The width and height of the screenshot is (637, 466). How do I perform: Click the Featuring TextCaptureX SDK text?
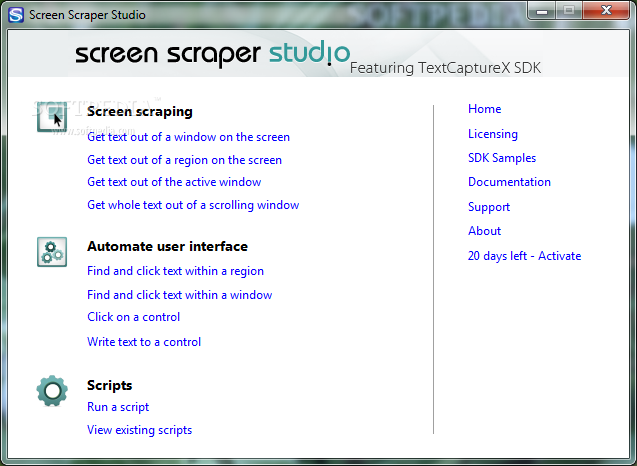tap(446, 68)
